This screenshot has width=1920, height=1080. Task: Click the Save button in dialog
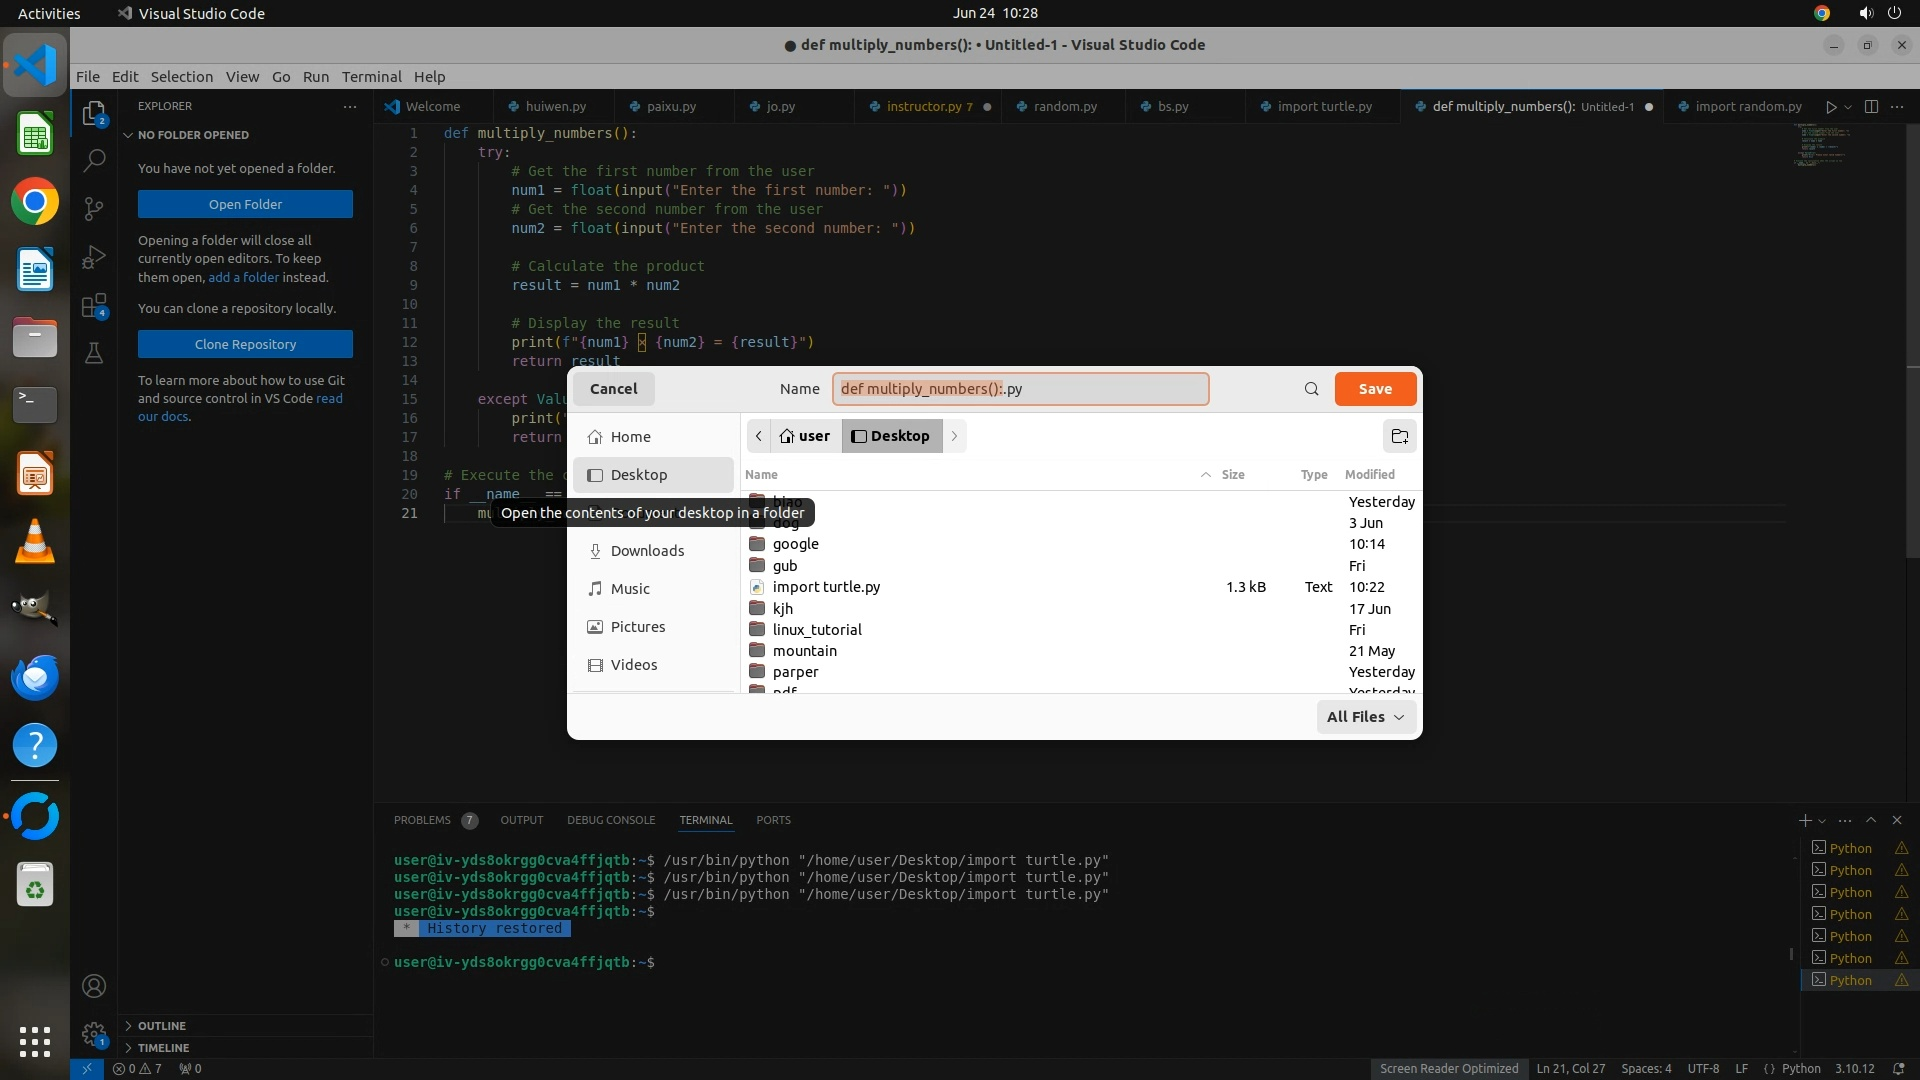click(1375, 389)
